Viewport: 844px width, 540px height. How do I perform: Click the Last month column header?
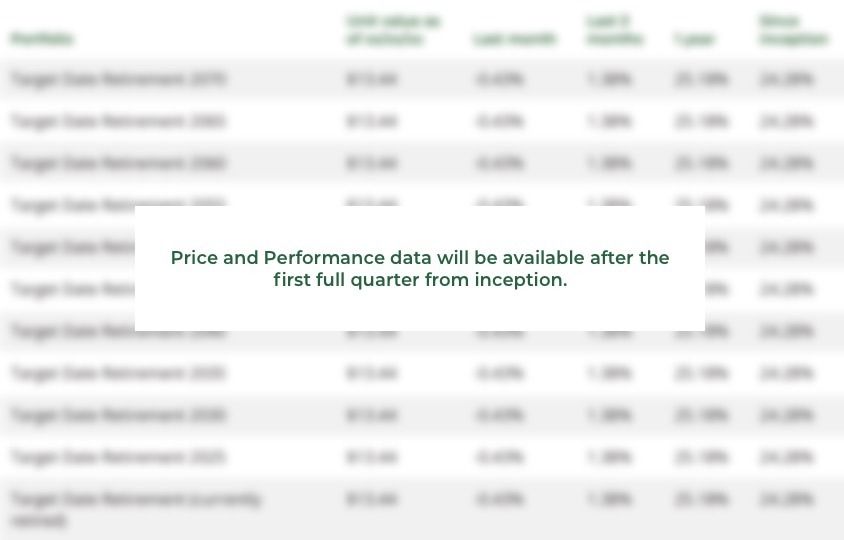point(514,39)
